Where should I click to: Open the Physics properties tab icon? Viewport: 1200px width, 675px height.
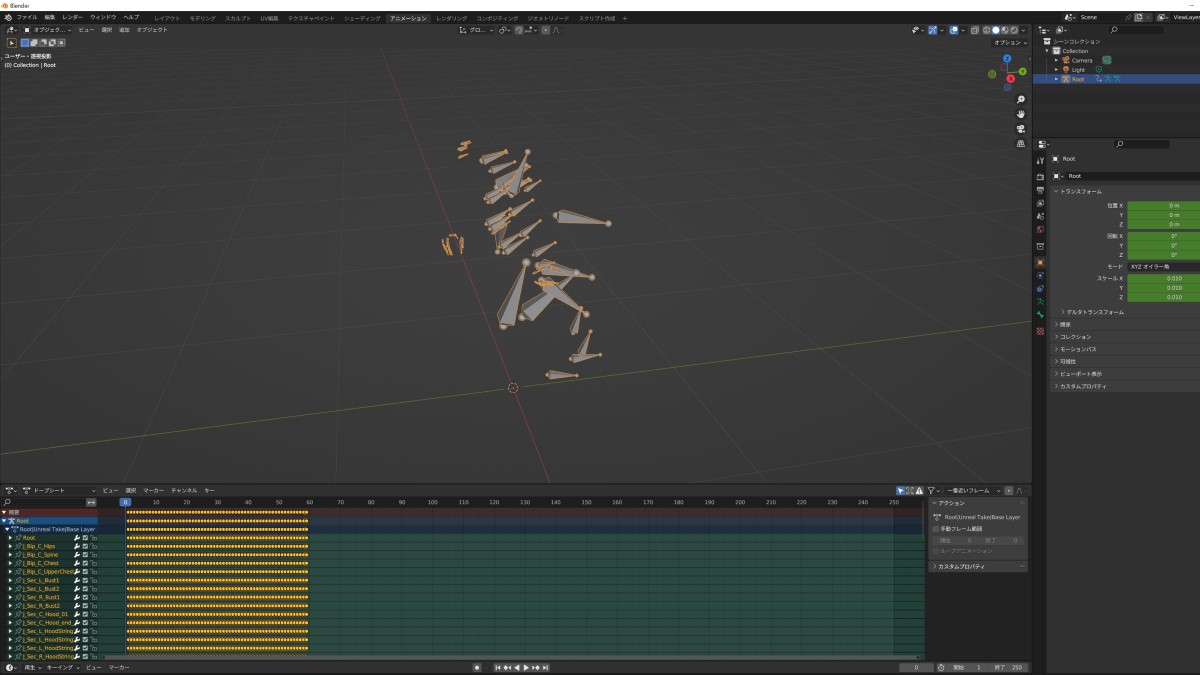pos(1040,275)
